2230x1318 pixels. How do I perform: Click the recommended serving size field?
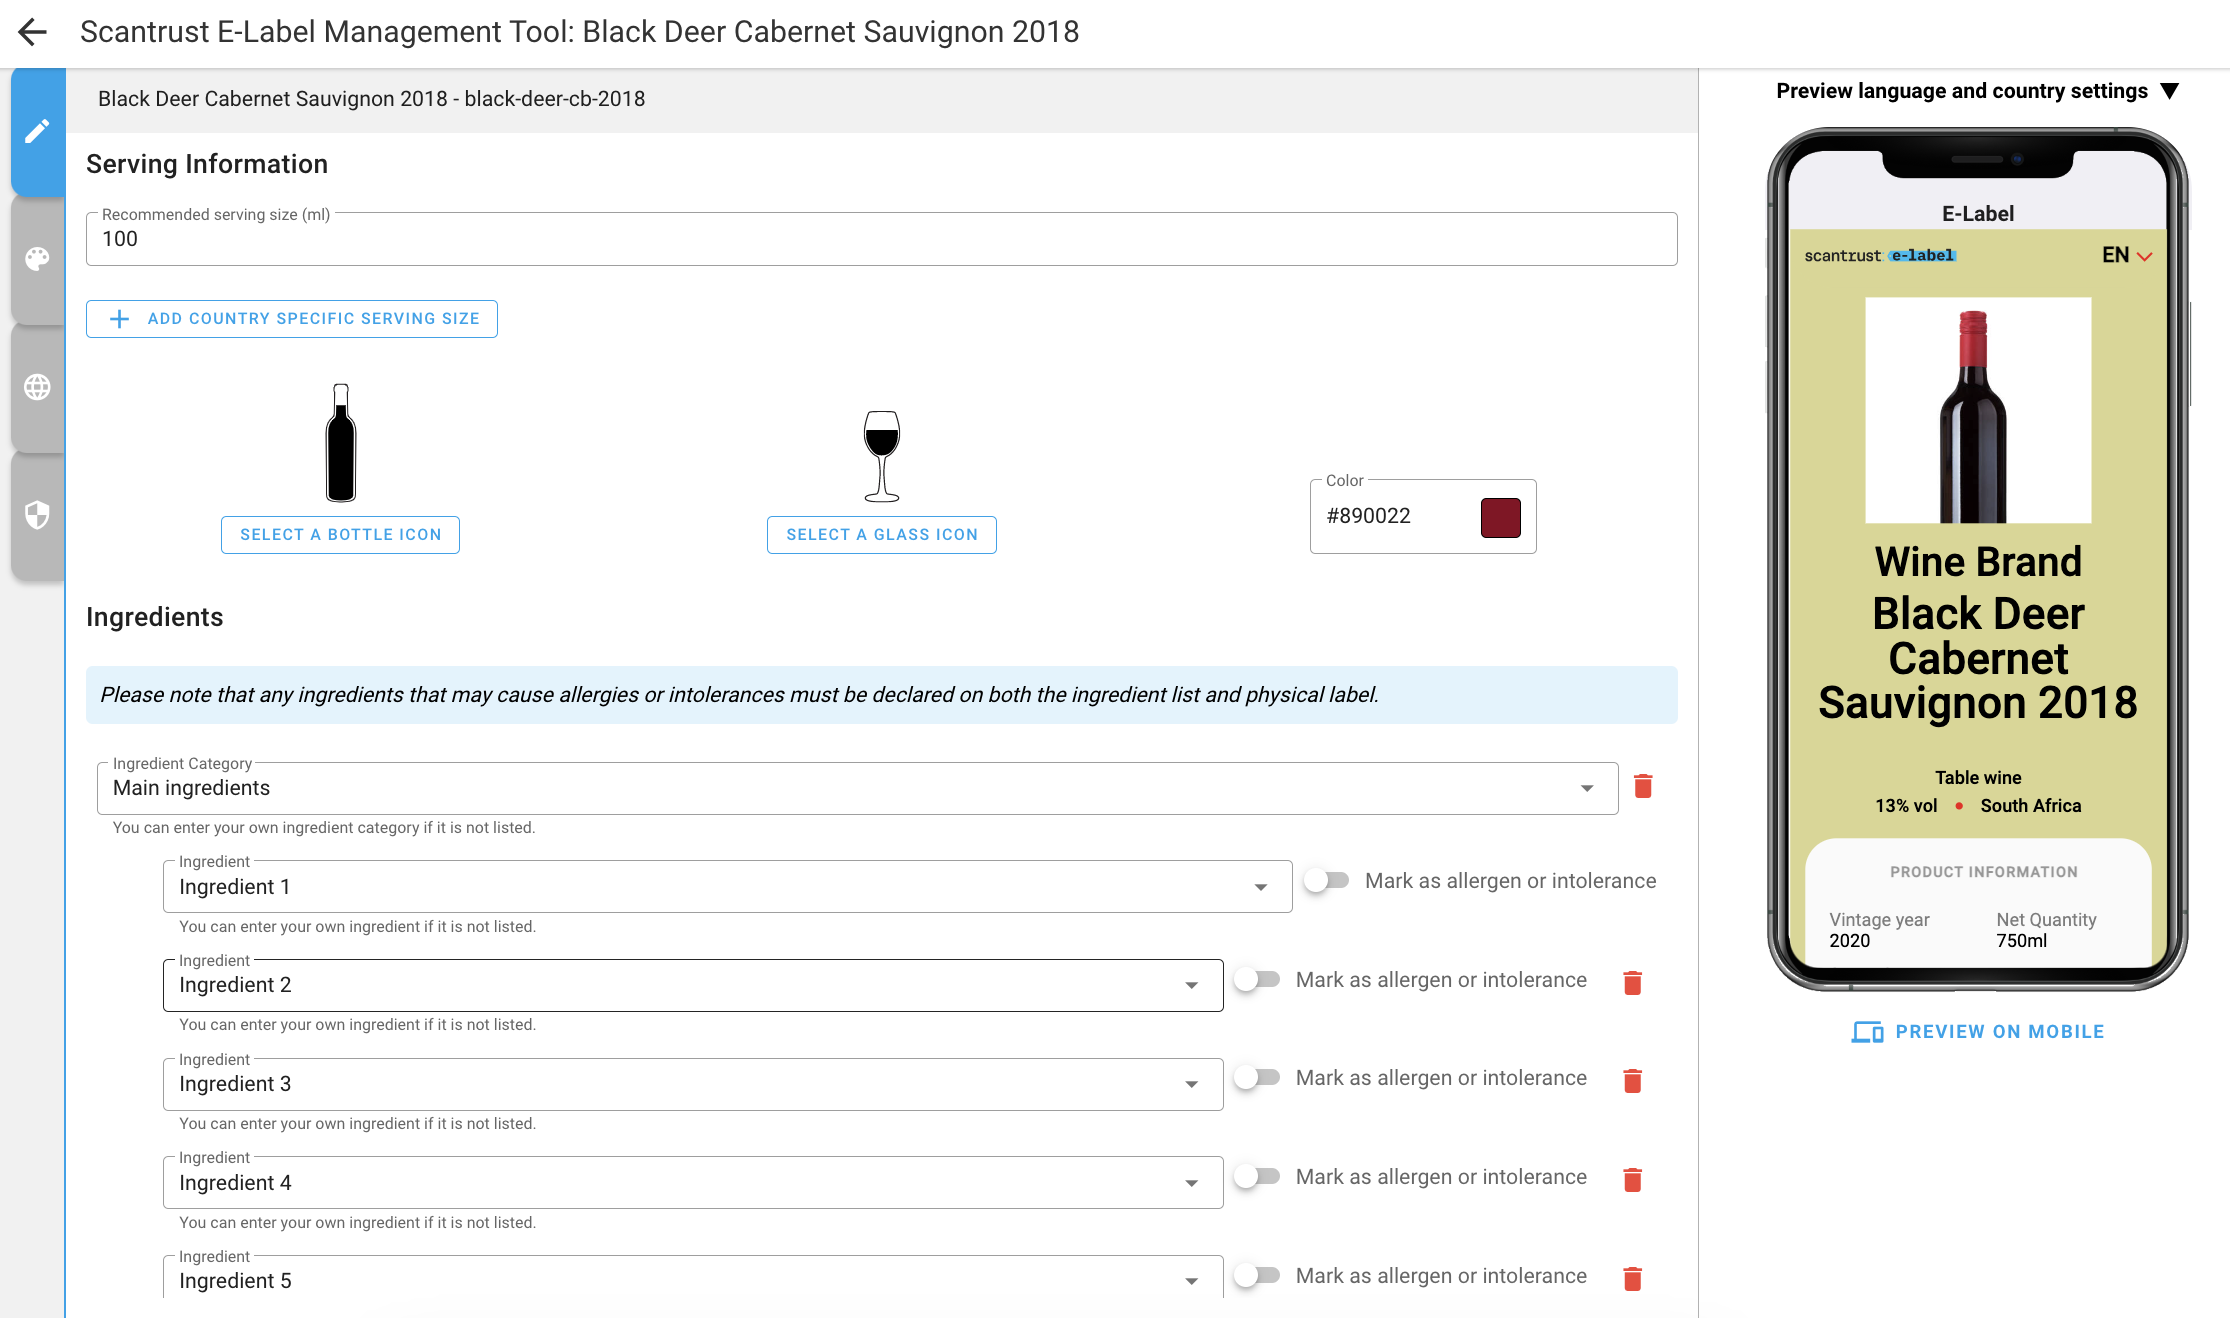881,239
